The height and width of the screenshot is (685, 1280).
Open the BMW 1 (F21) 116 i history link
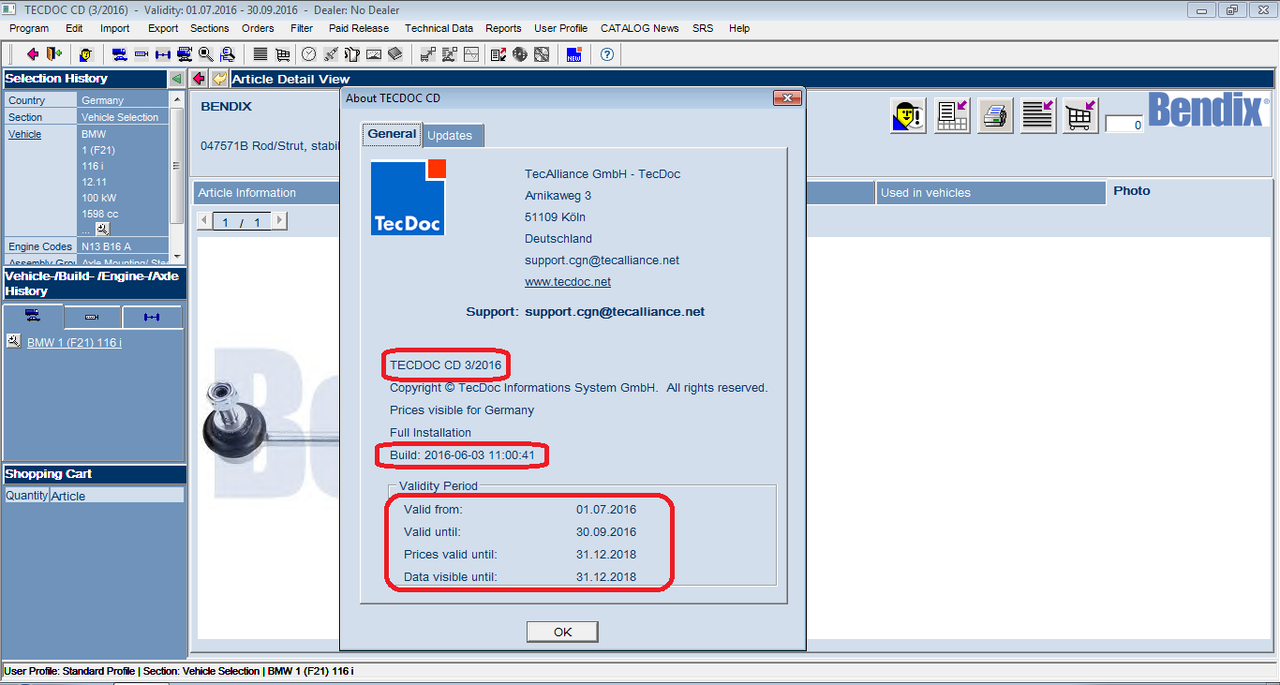pyautogui.click(x=75, y=343)
